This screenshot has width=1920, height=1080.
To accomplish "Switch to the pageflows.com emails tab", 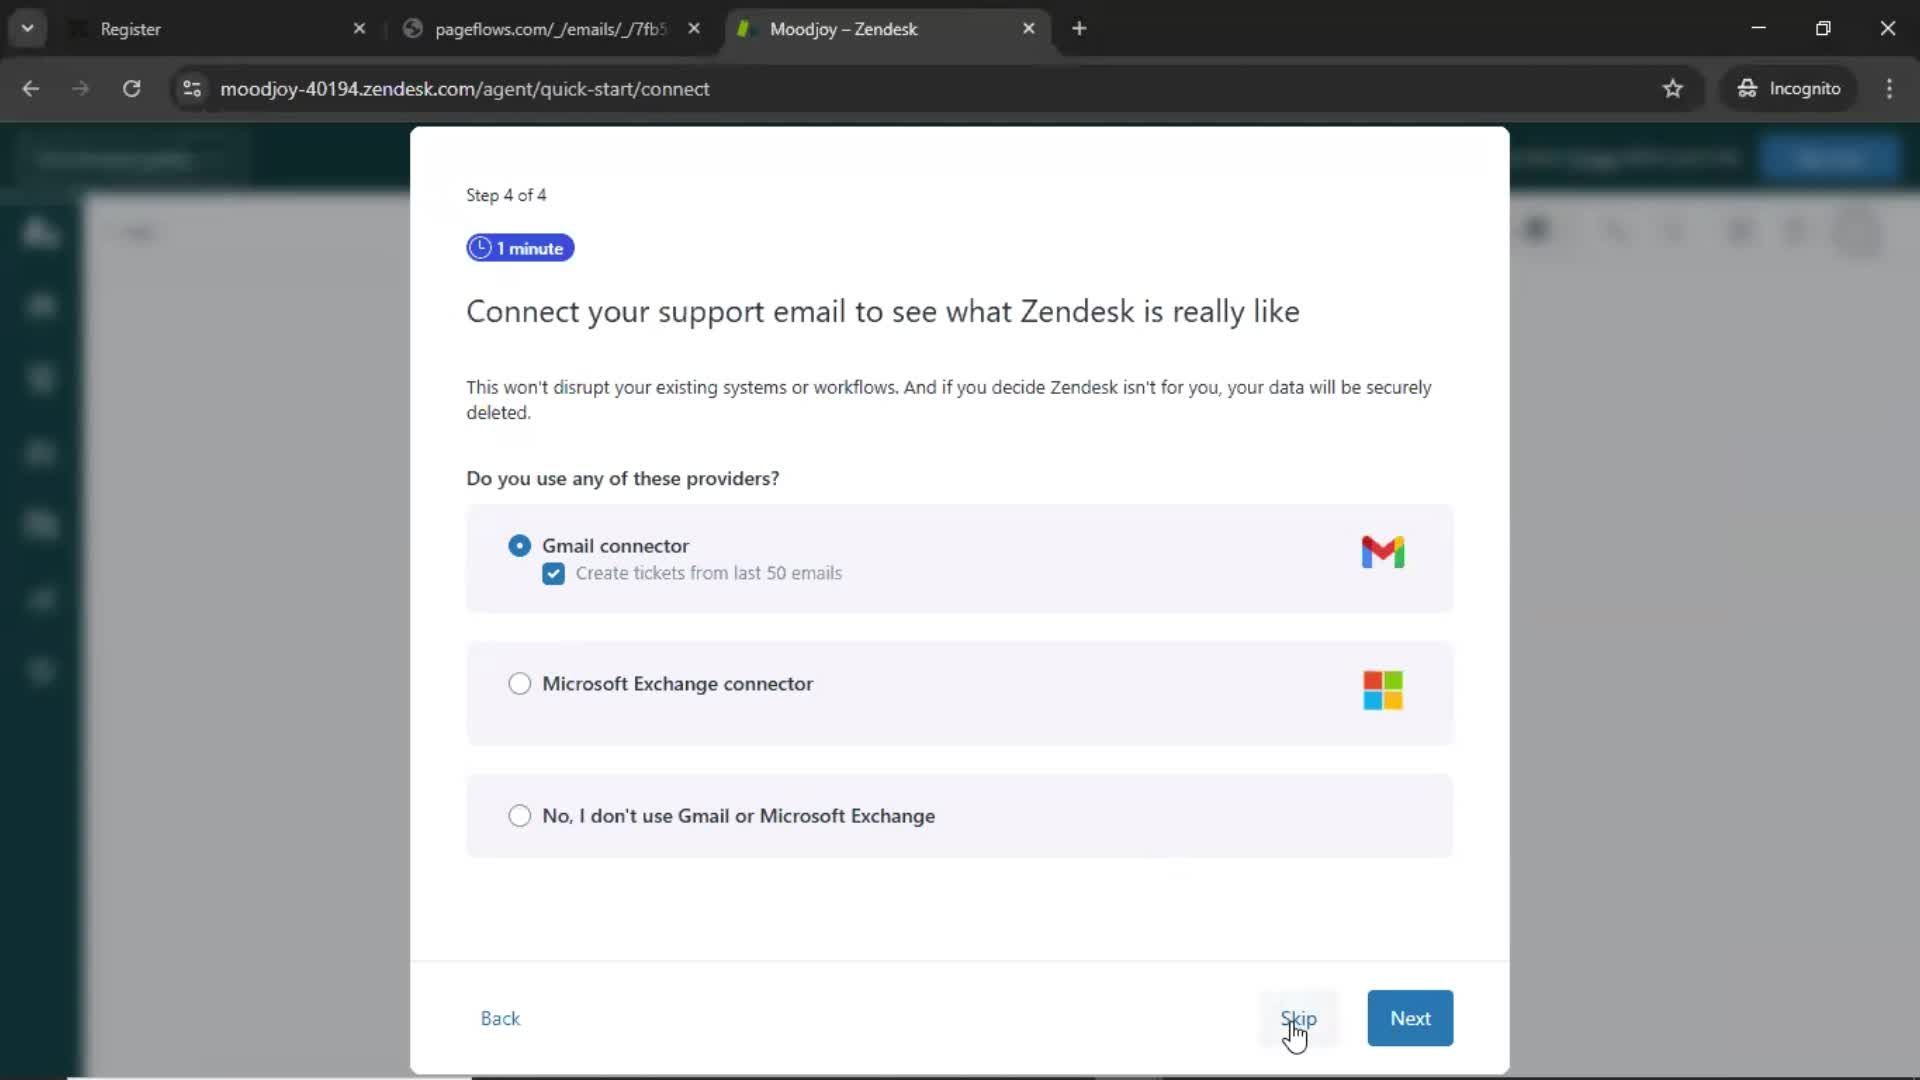I will pyautogui.click(x=550, y=29).
